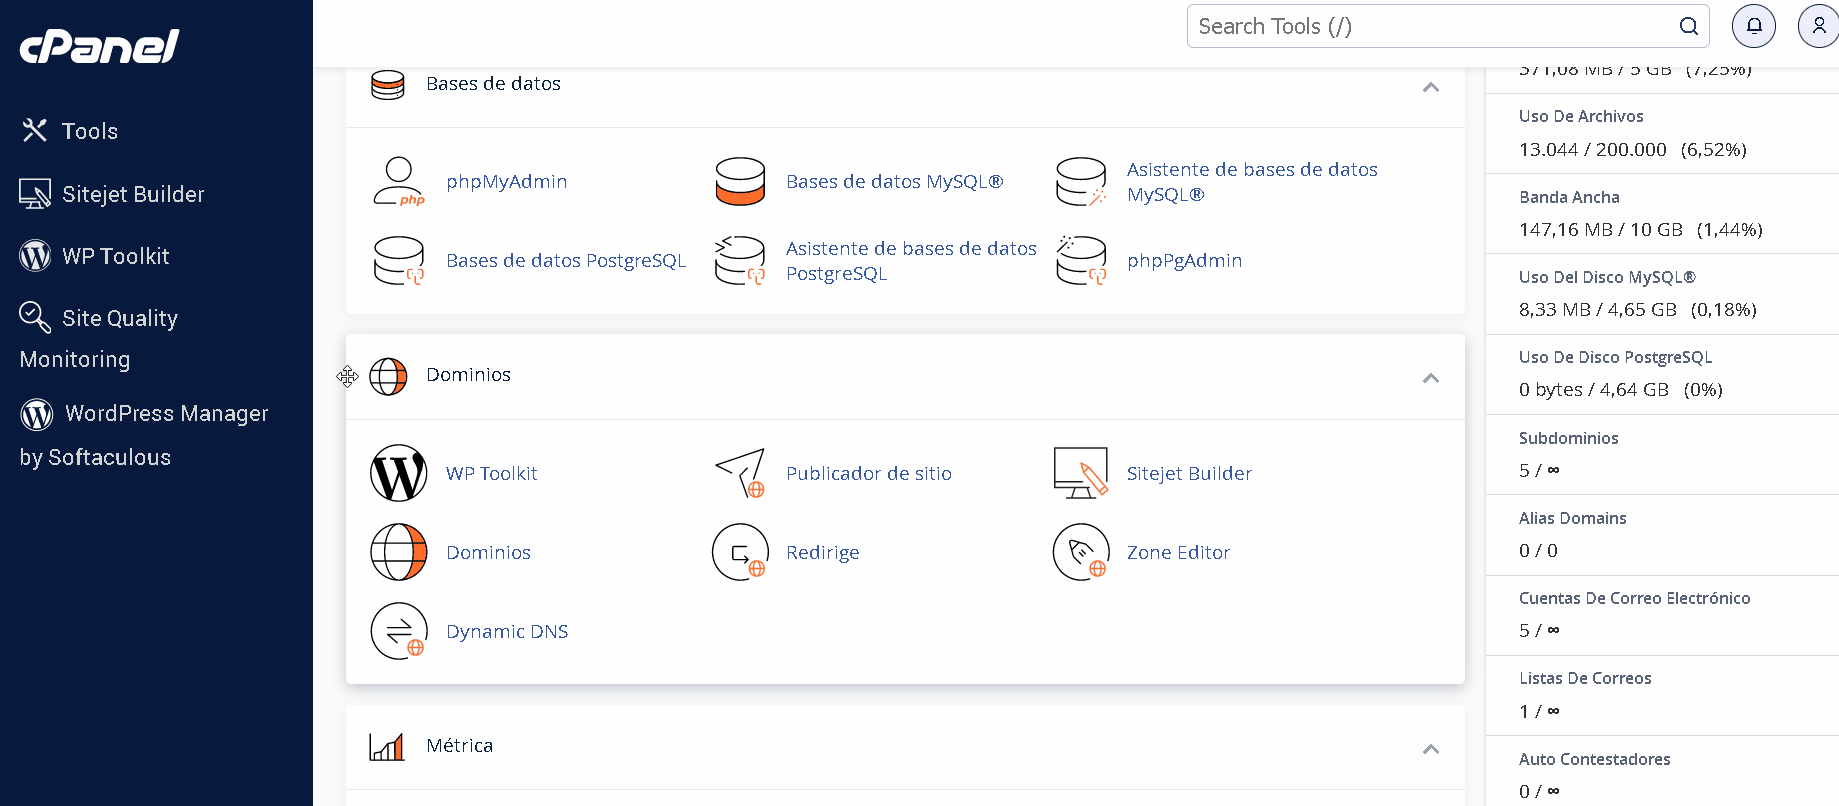
Task: Click the search magnifier icon in Search Tools
Action: [1689, 27]
